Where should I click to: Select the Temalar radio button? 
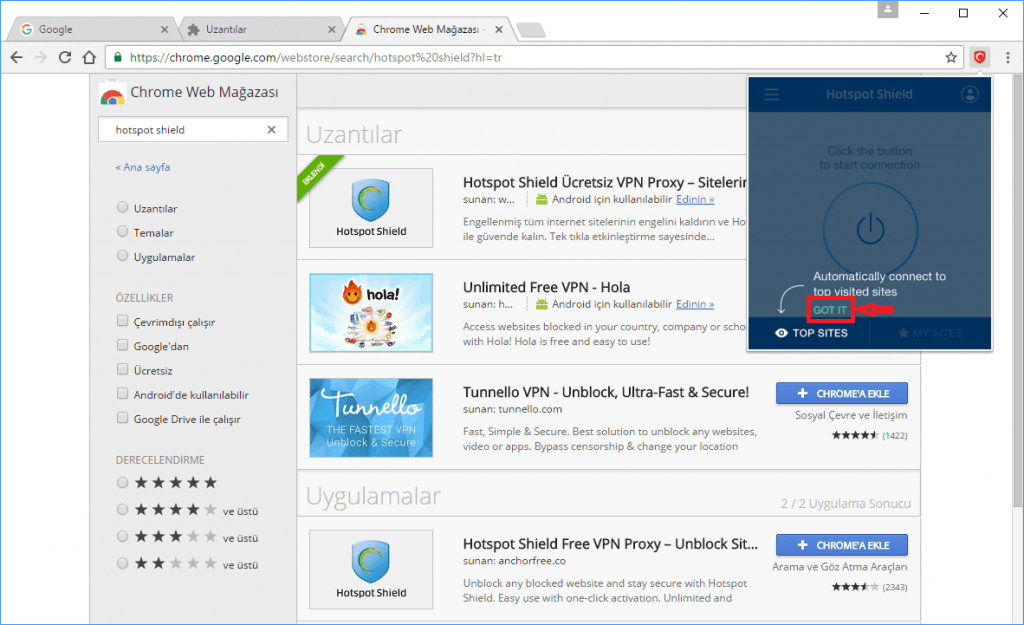click(121, 232)
